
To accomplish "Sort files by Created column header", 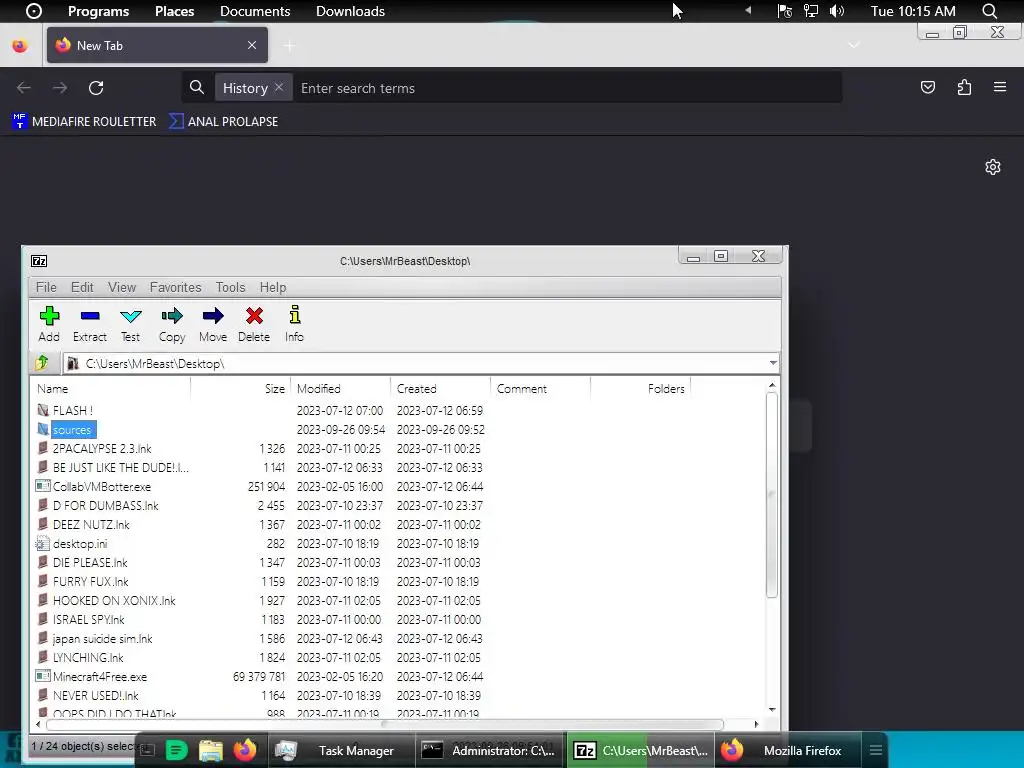I will [440, 389].
